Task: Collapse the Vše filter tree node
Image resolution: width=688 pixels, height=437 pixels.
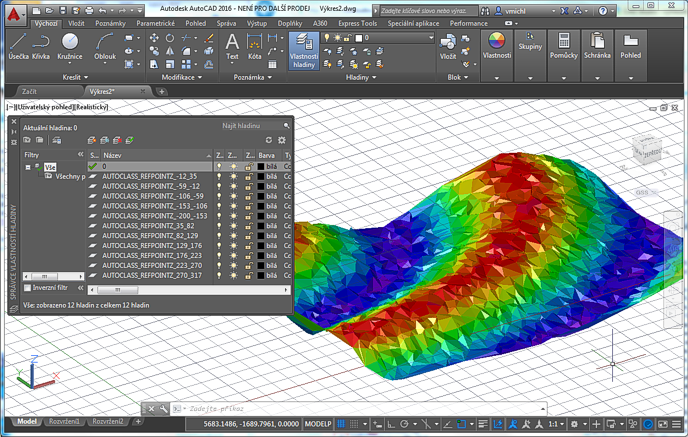Action: pos(28,167)
